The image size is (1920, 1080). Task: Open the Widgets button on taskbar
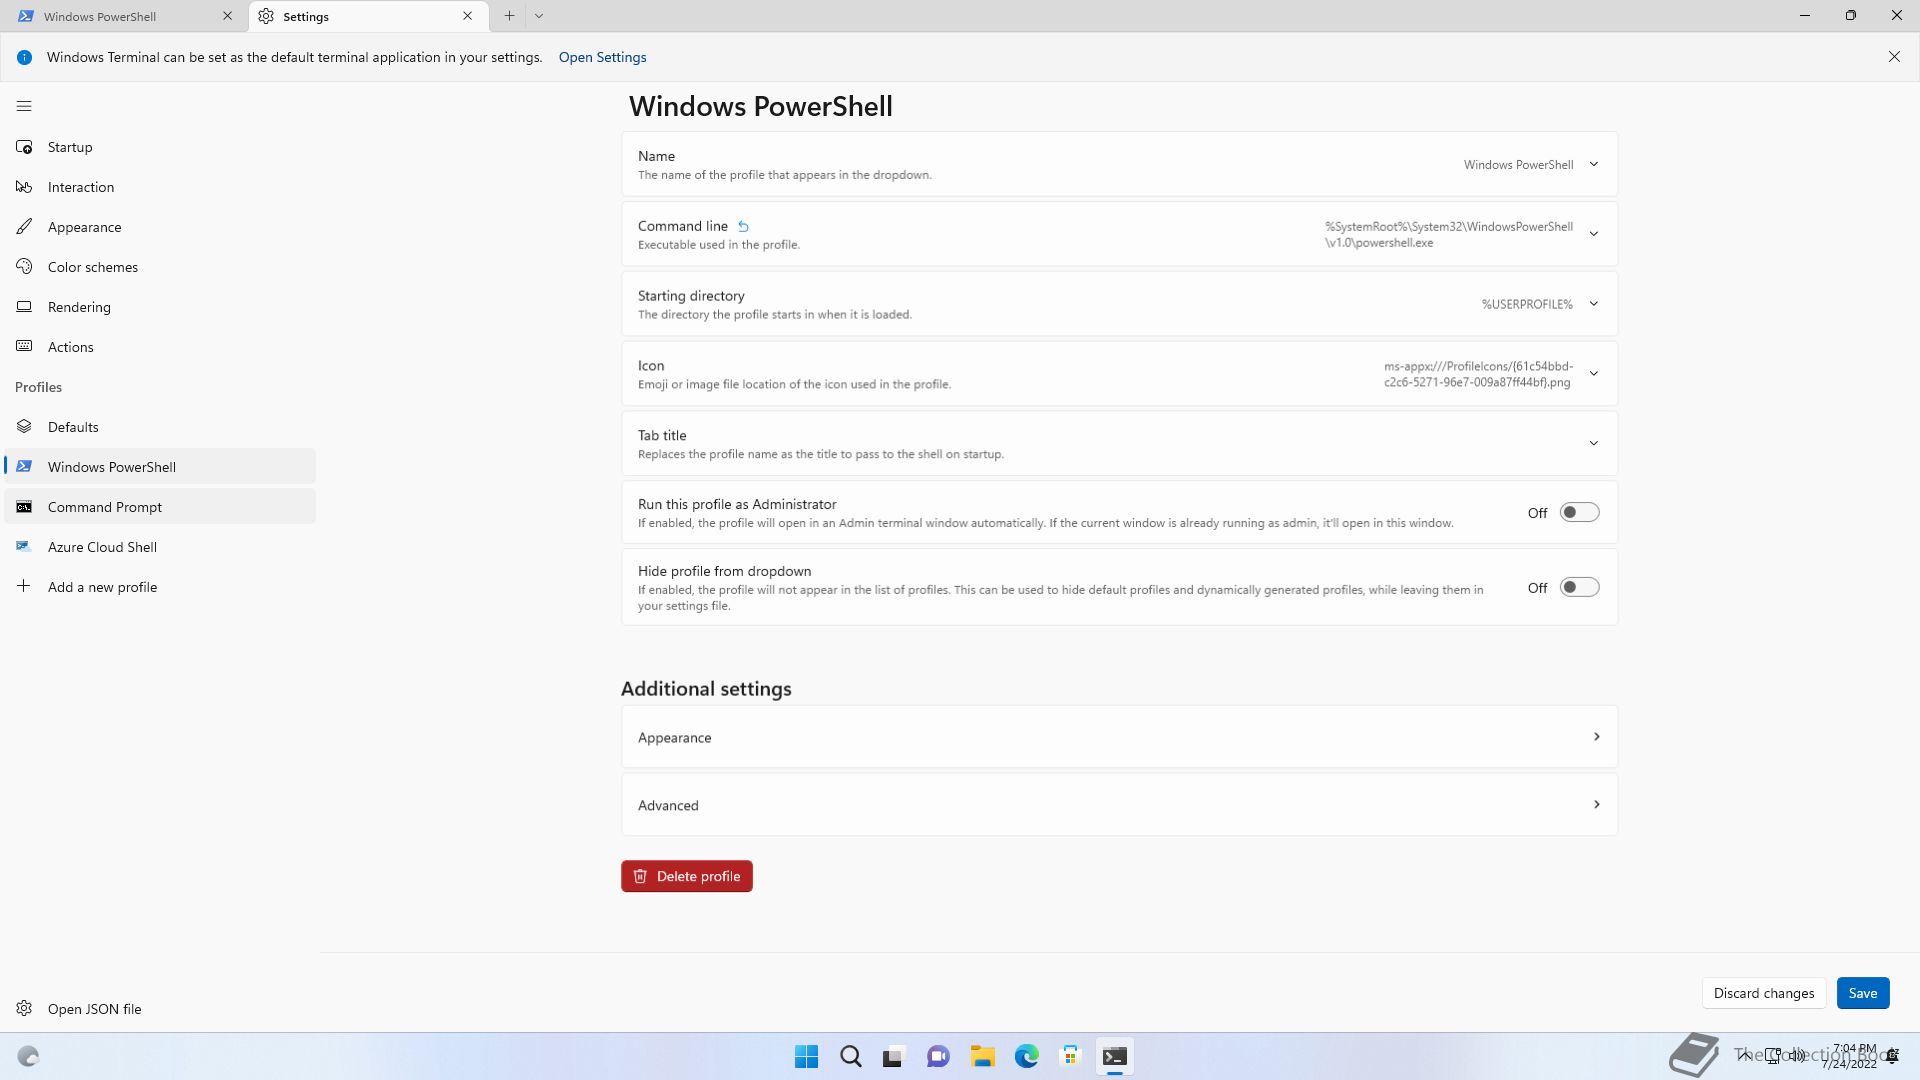(x=28, y=1056)
